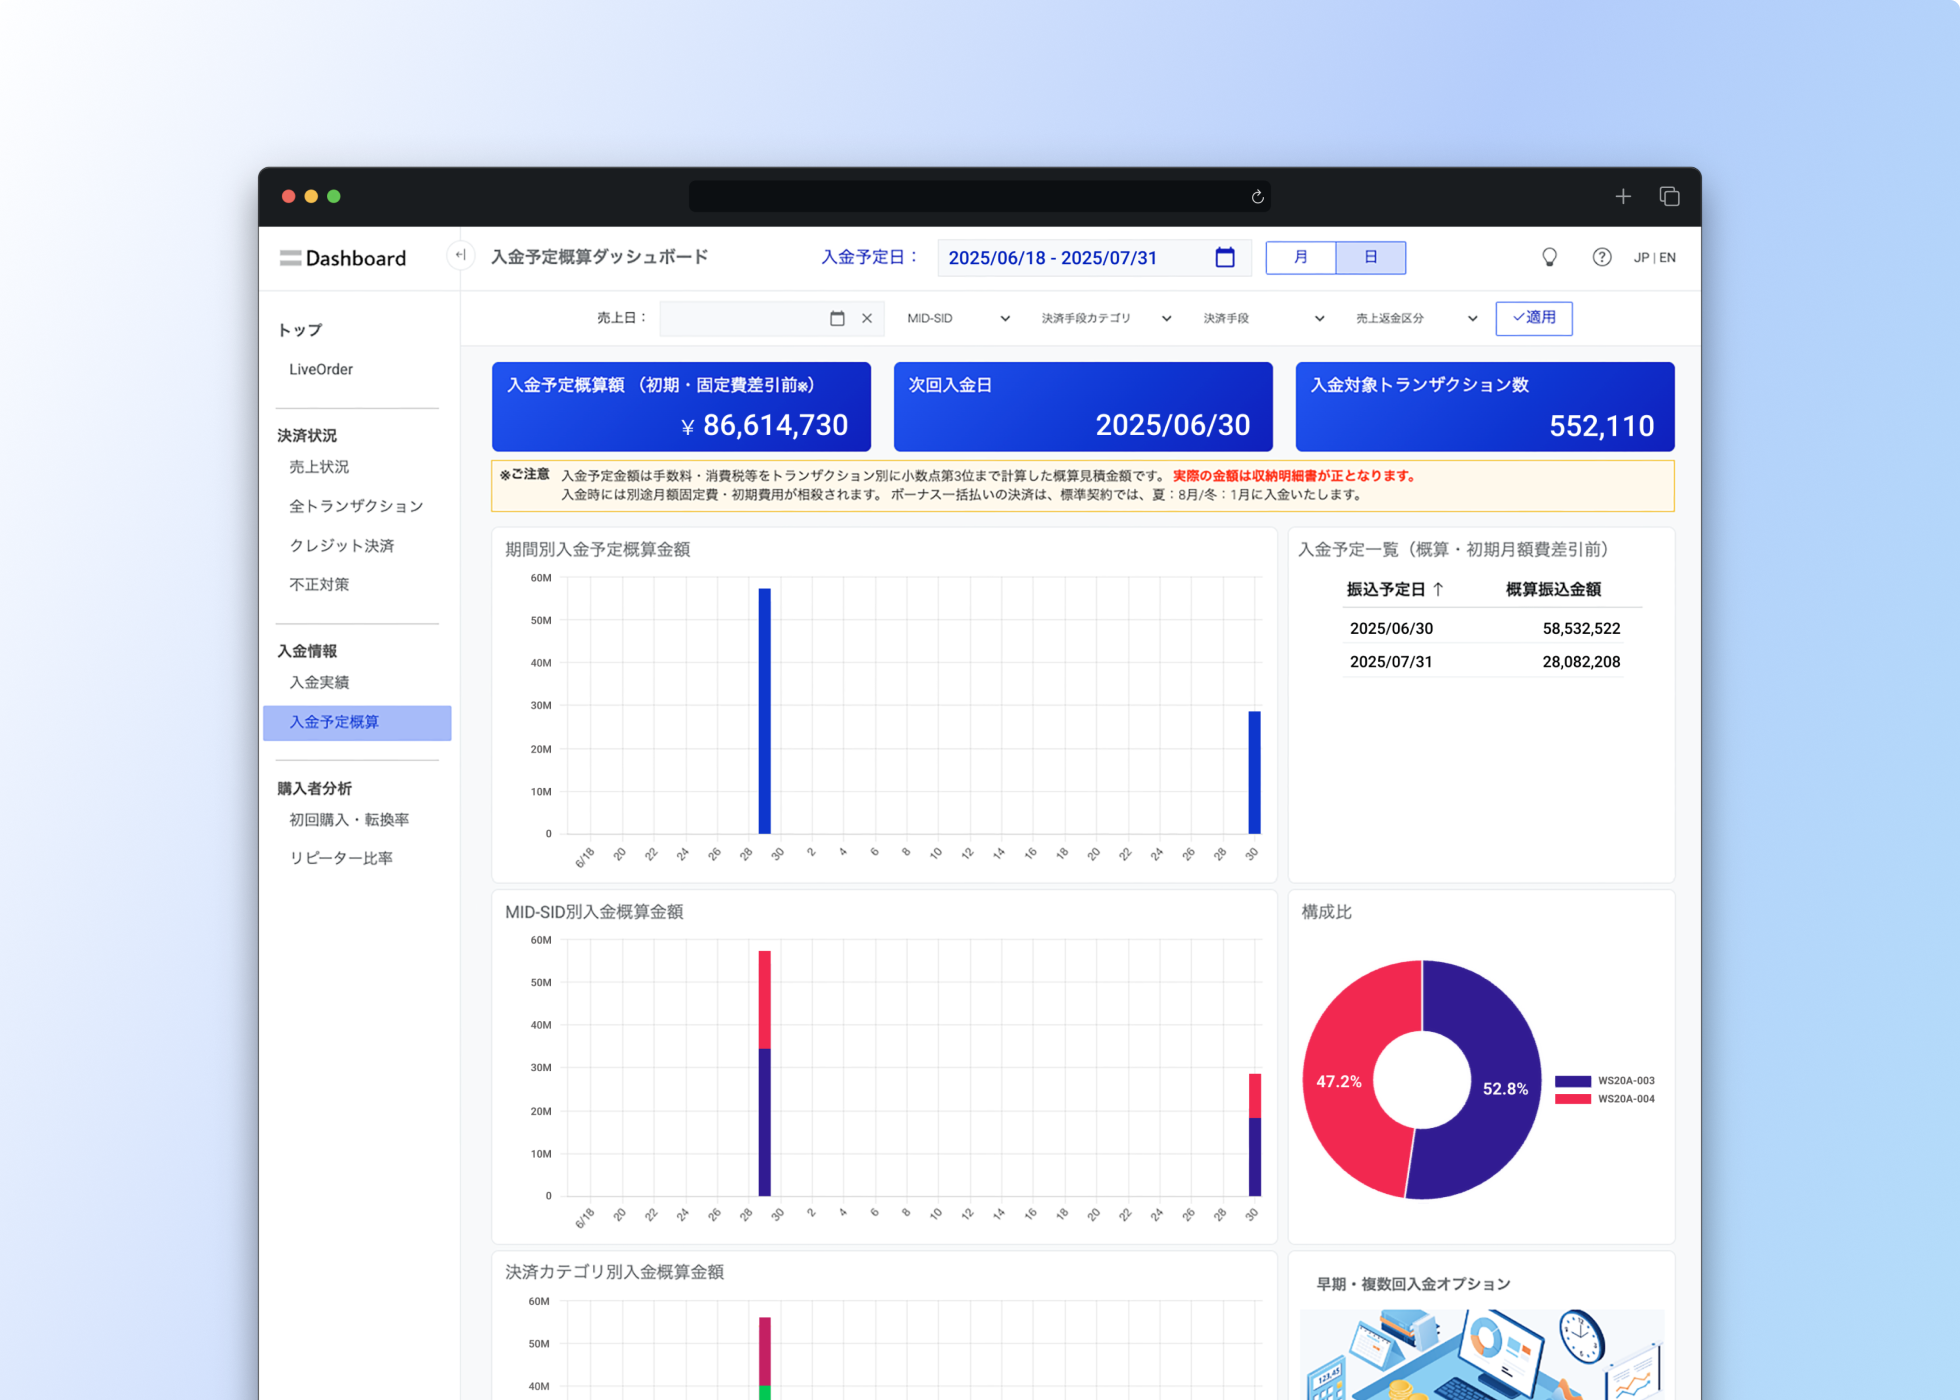Open the 売上日 calendar icon
The image size is (1960, 1400).
coord(837,318)
